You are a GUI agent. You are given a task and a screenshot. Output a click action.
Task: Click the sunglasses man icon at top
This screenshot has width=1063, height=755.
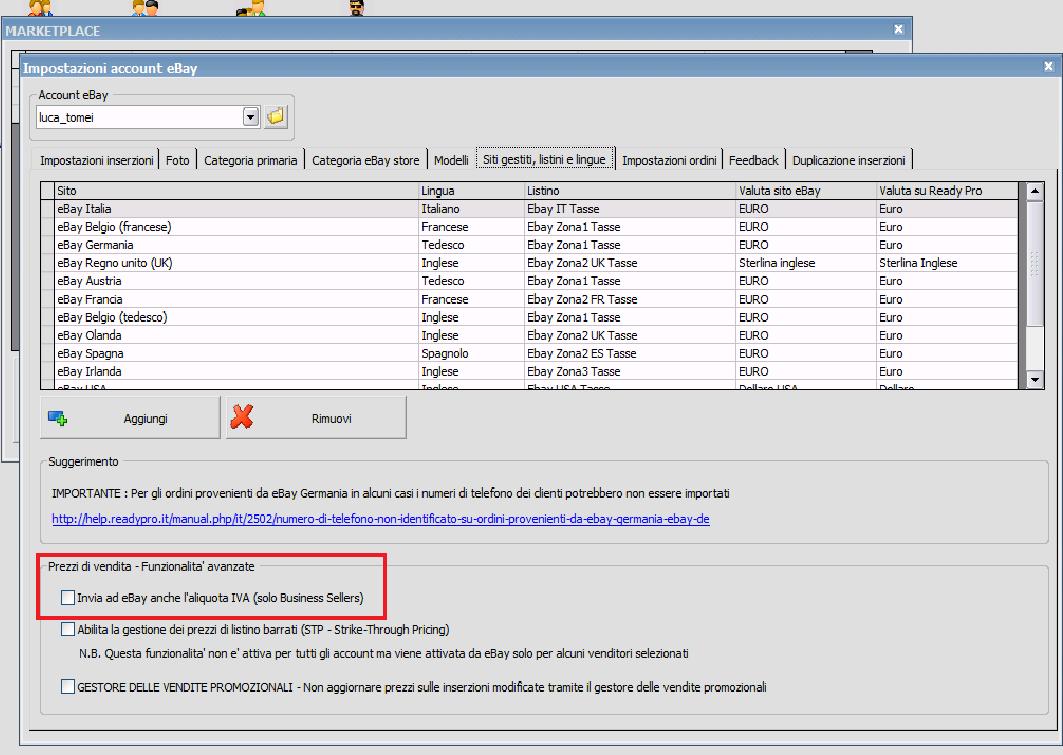[356, 8]
